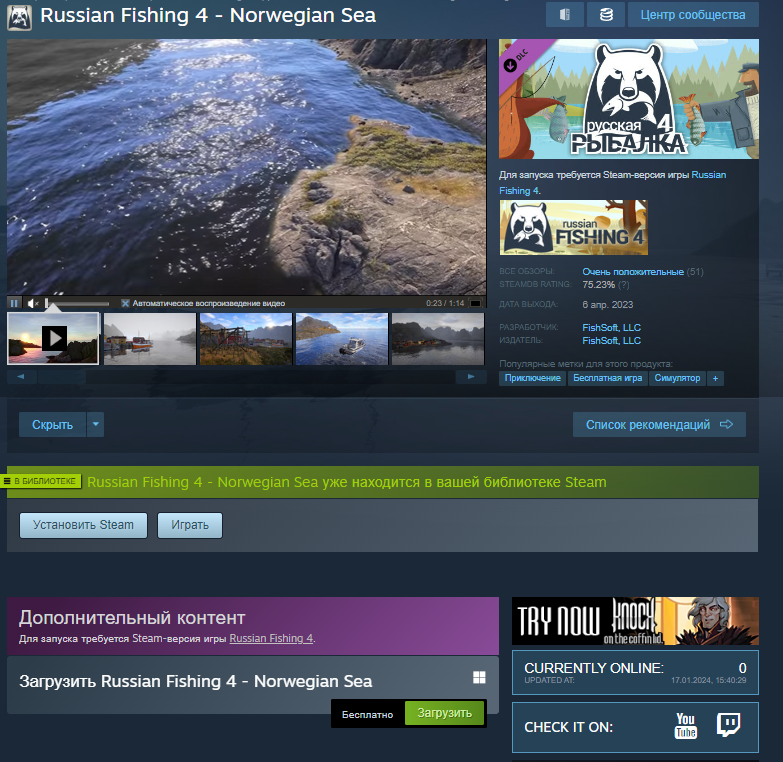Click the Играть button
The height and width of the screenshot is (762, 783).
[190, 525]
